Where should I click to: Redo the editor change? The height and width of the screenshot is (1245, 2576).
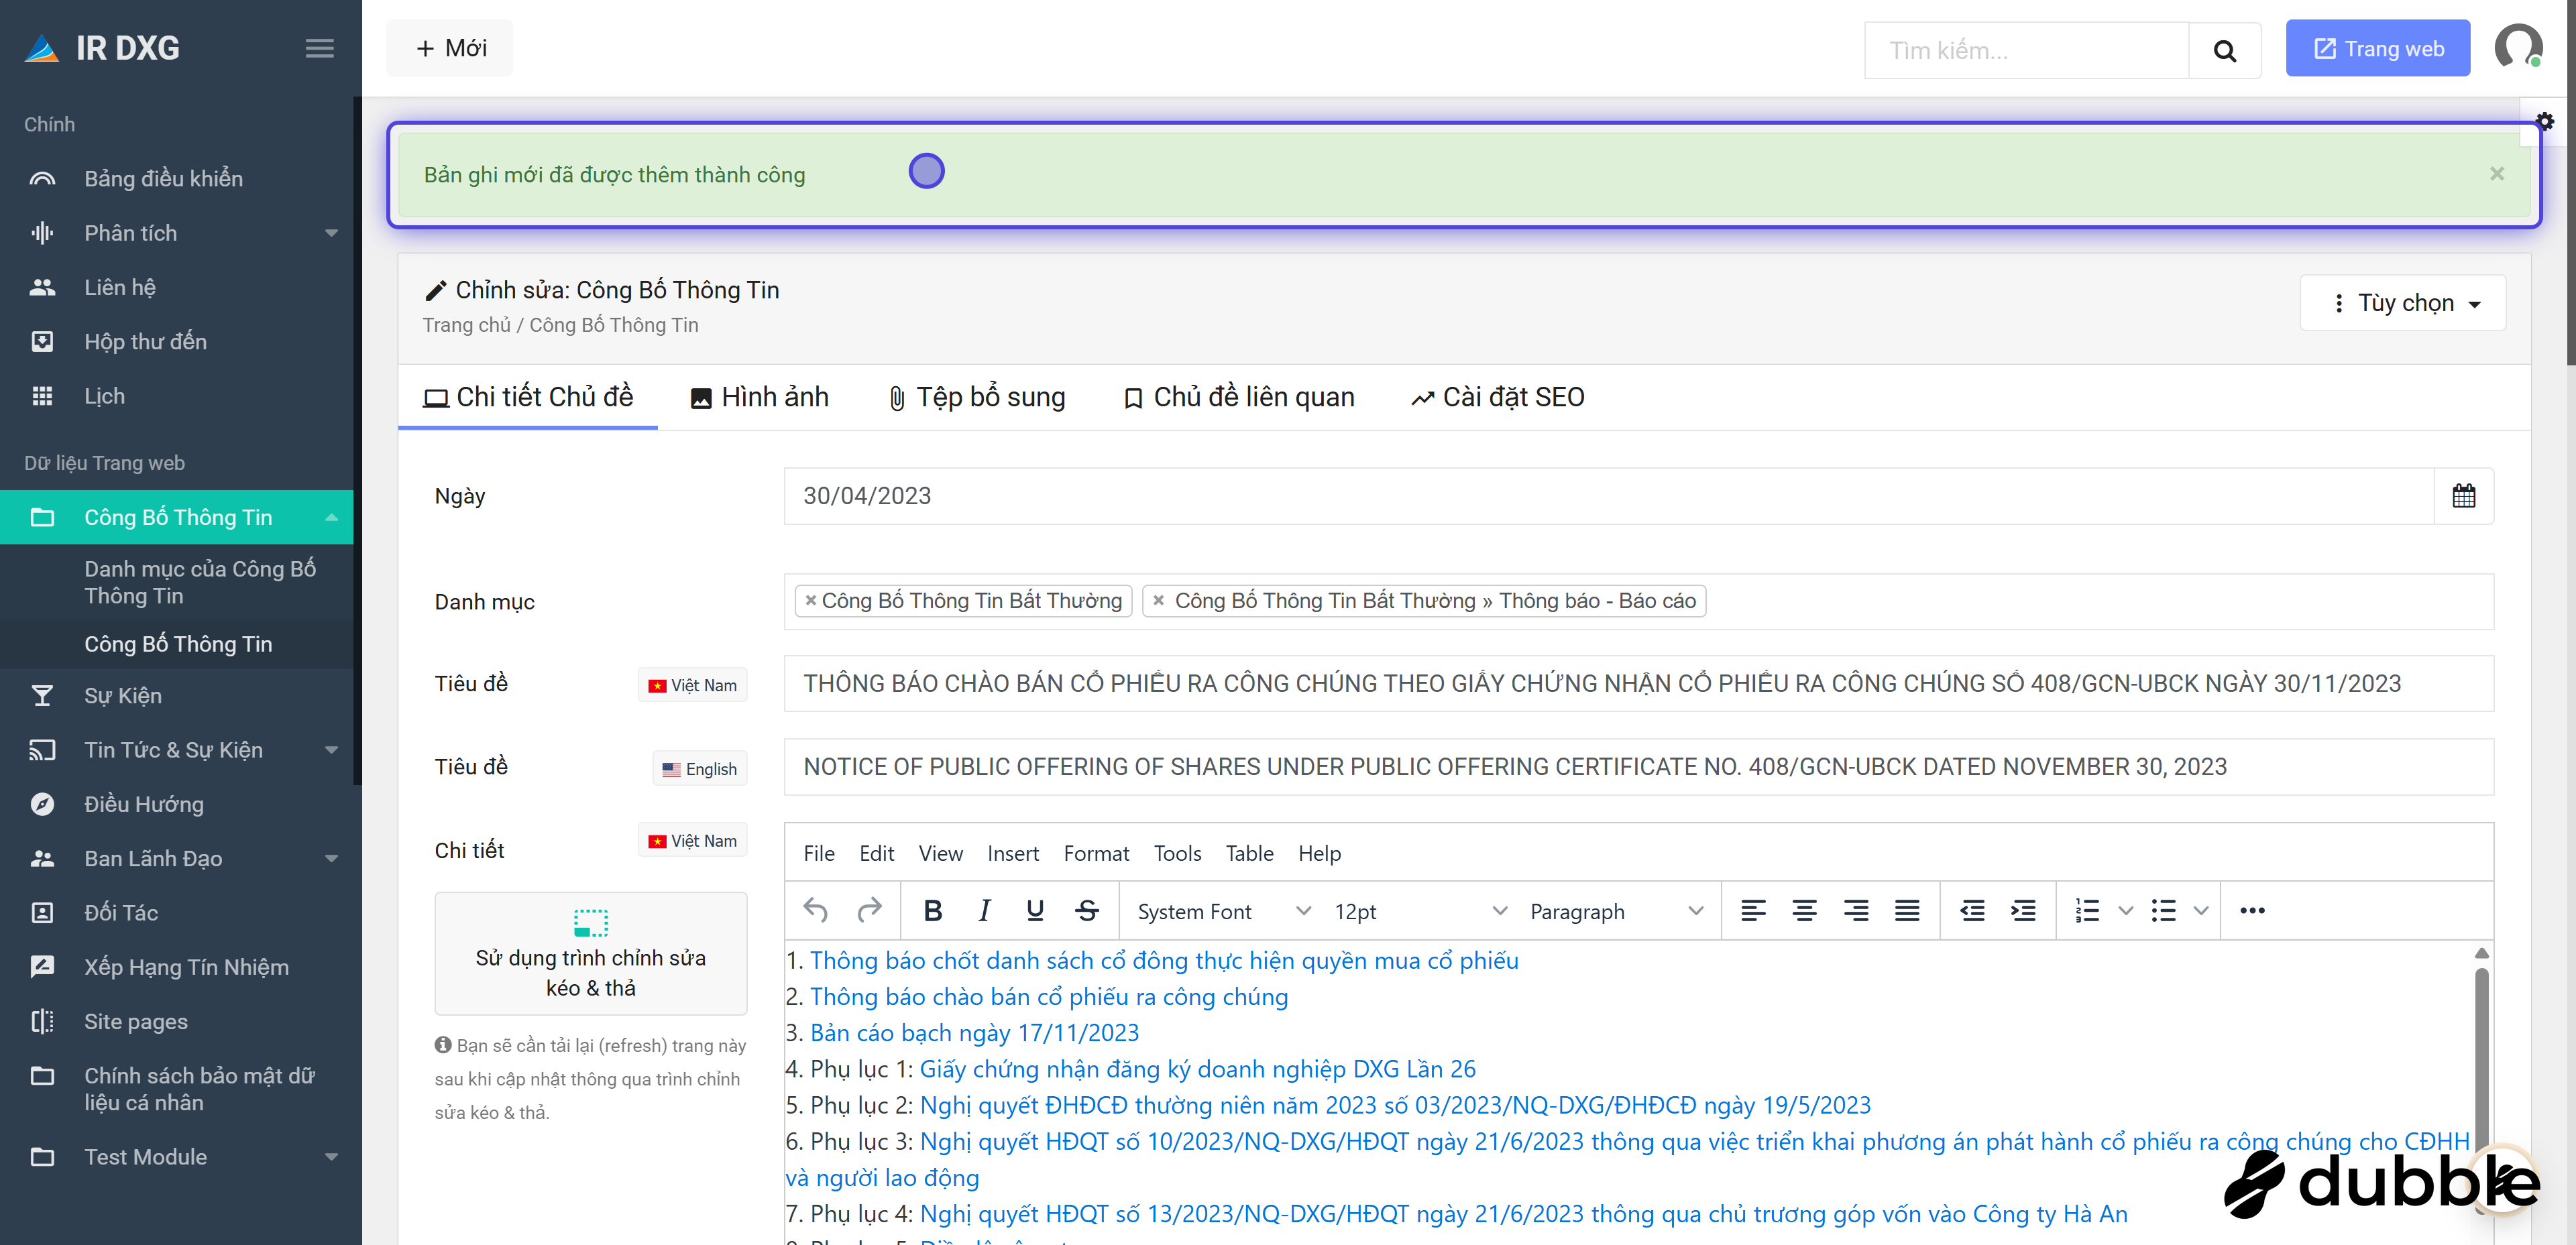click(870, 910)
